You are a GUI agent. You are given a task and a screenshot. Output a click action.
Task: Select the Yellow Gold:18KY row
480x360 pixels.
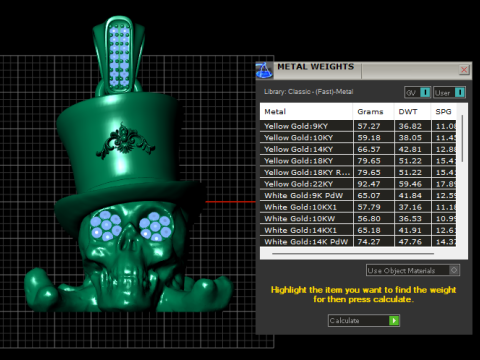click(358, 161)
